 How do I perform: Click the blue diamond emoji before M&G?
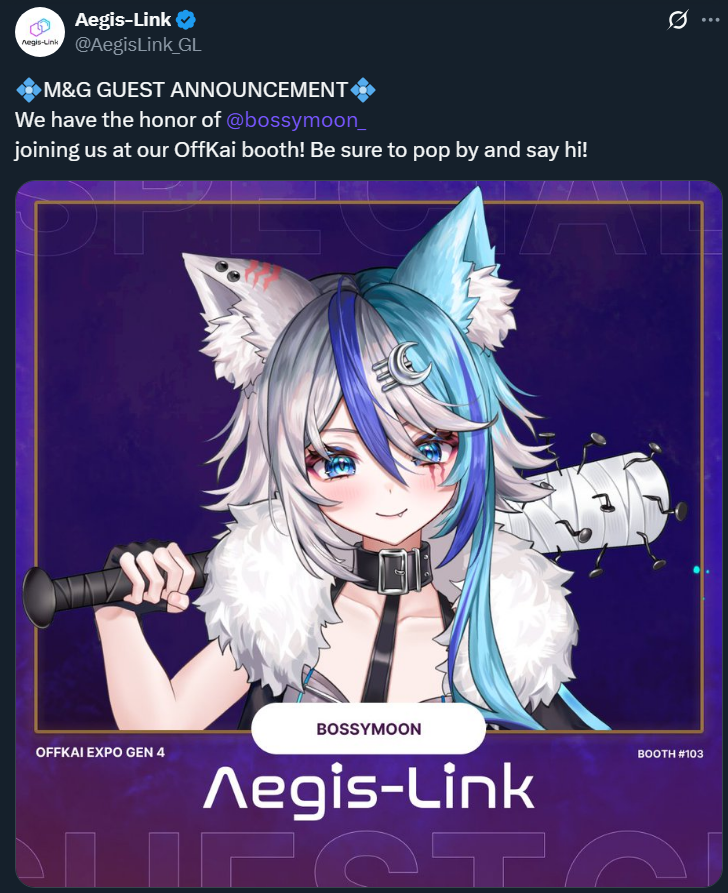click(28, 90)
